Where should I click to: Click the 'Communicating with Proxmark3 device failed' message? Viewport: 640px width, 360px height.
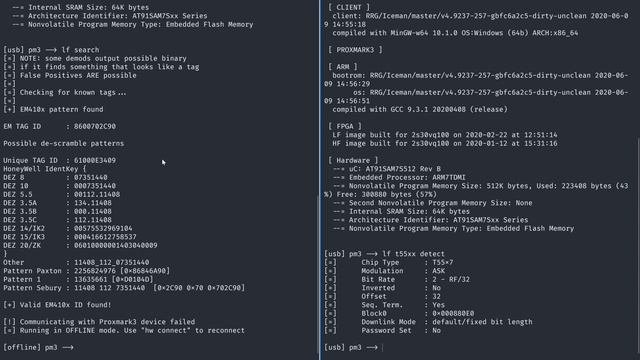[x=99, y=322]
